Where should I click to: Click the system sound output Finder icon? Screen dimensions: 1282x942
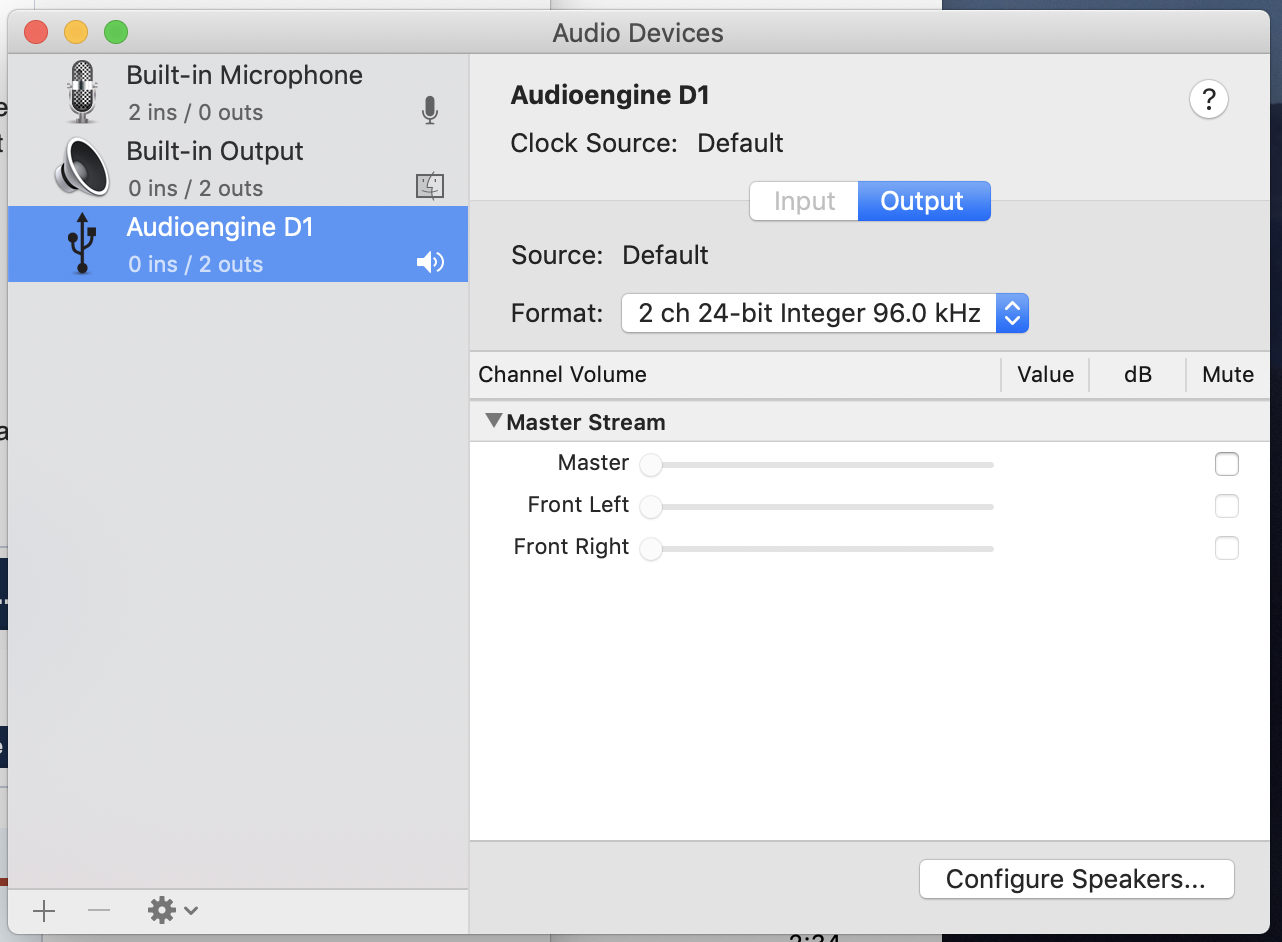point(430,186)
